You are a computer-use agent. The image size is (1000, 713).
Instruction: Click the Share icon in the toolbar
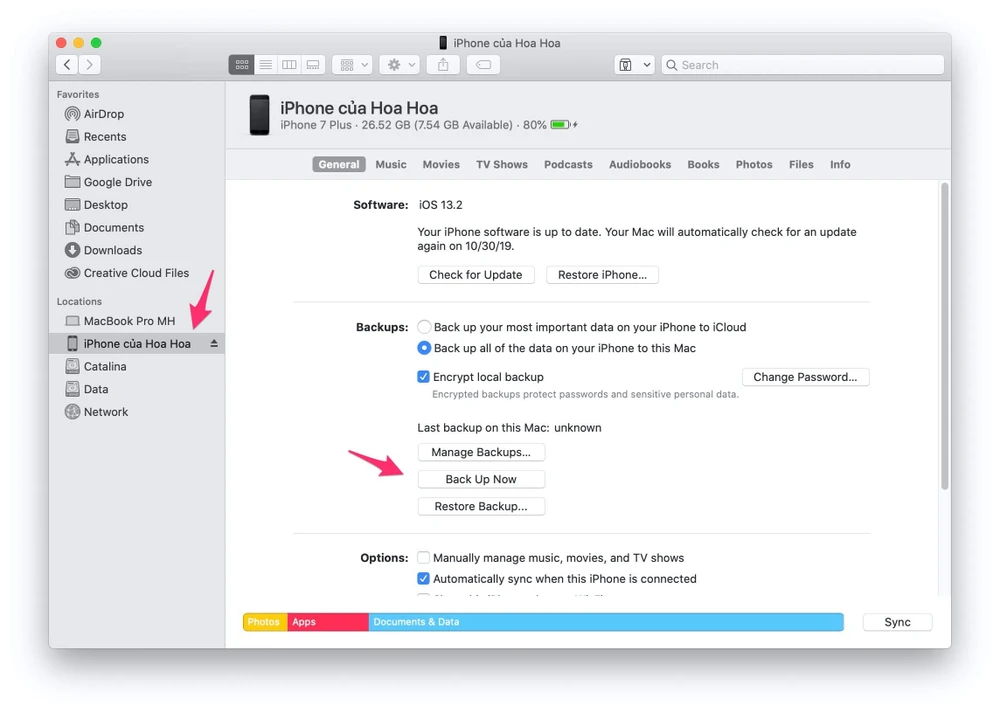443,65
